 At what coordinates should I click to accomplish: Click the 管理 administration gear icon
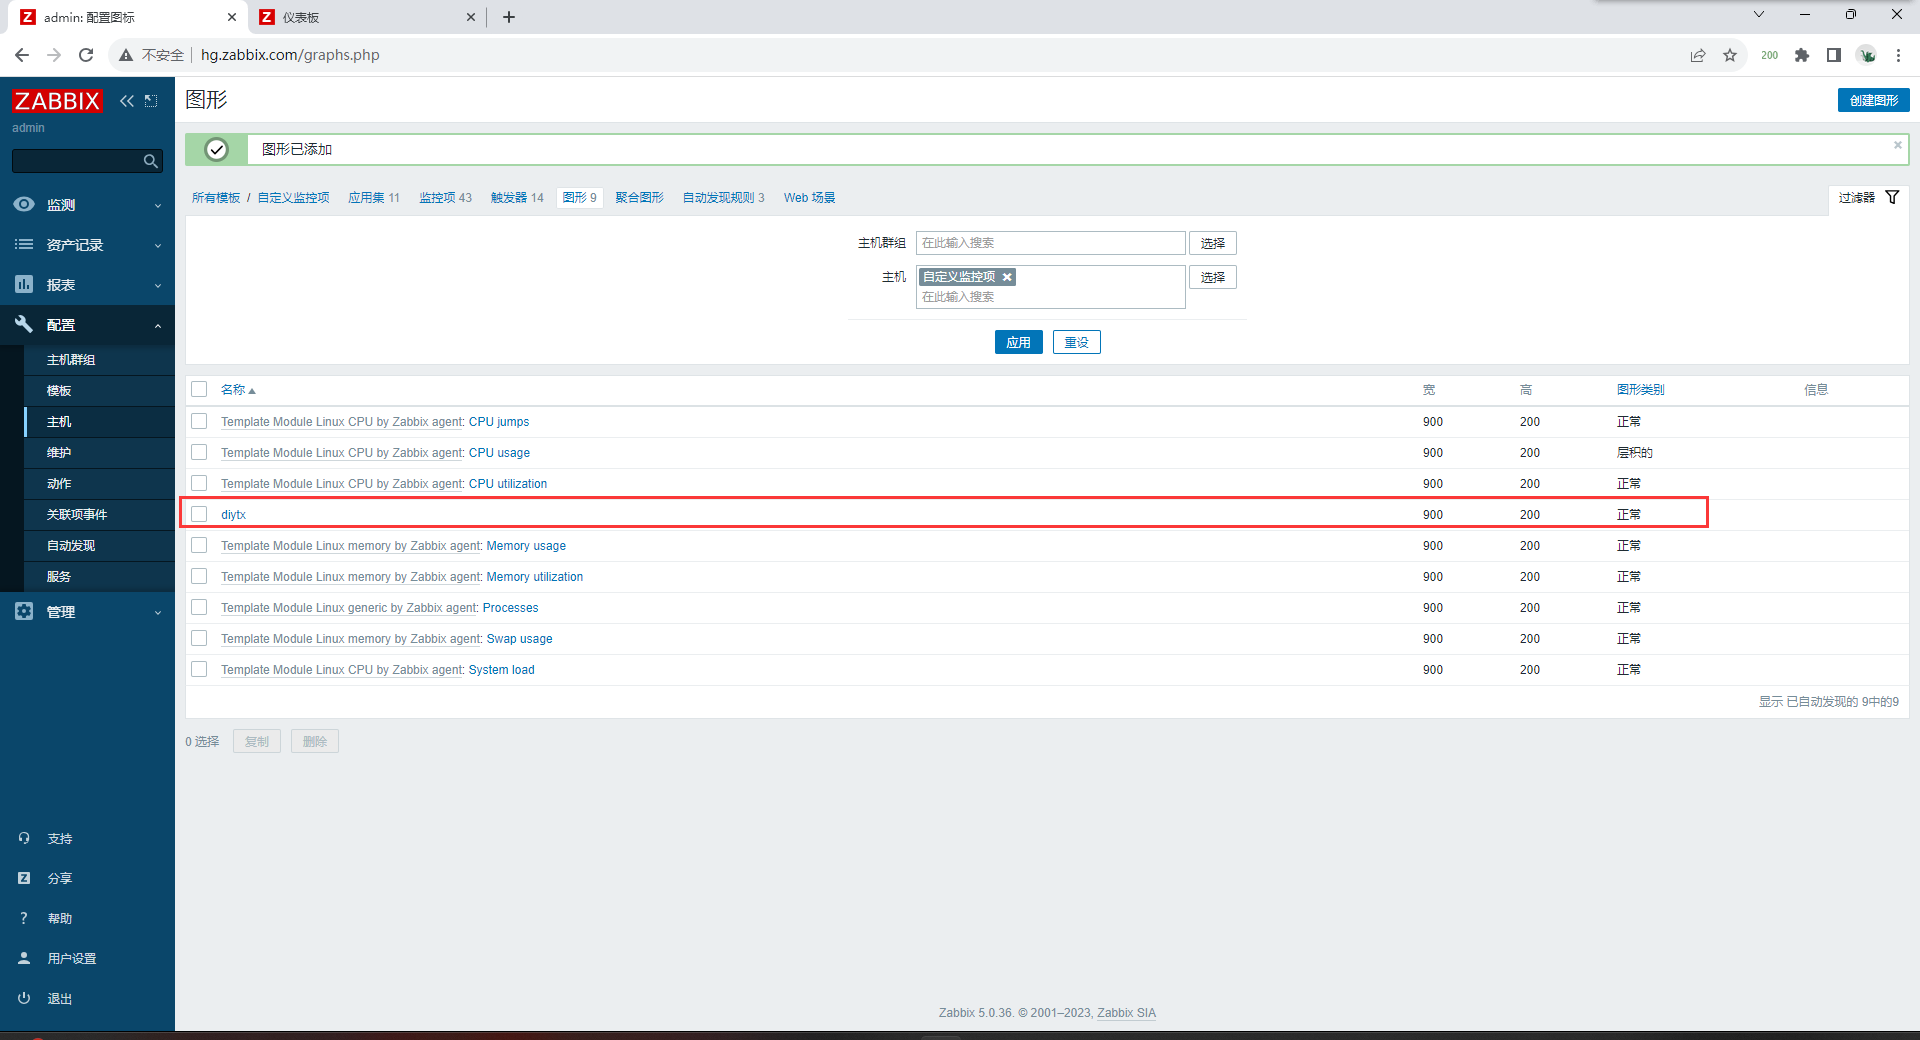tap(24, 611)
